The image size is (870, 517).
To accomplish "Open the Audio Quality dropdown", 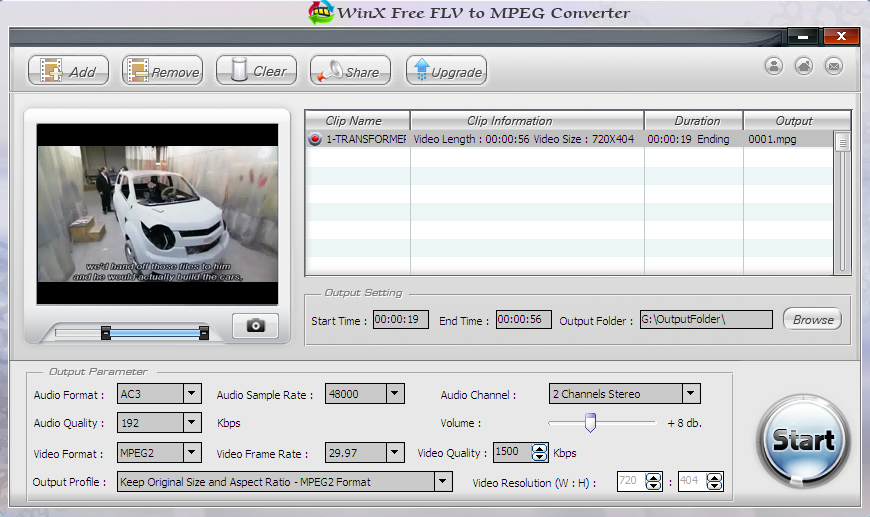I will coord(191,423).
